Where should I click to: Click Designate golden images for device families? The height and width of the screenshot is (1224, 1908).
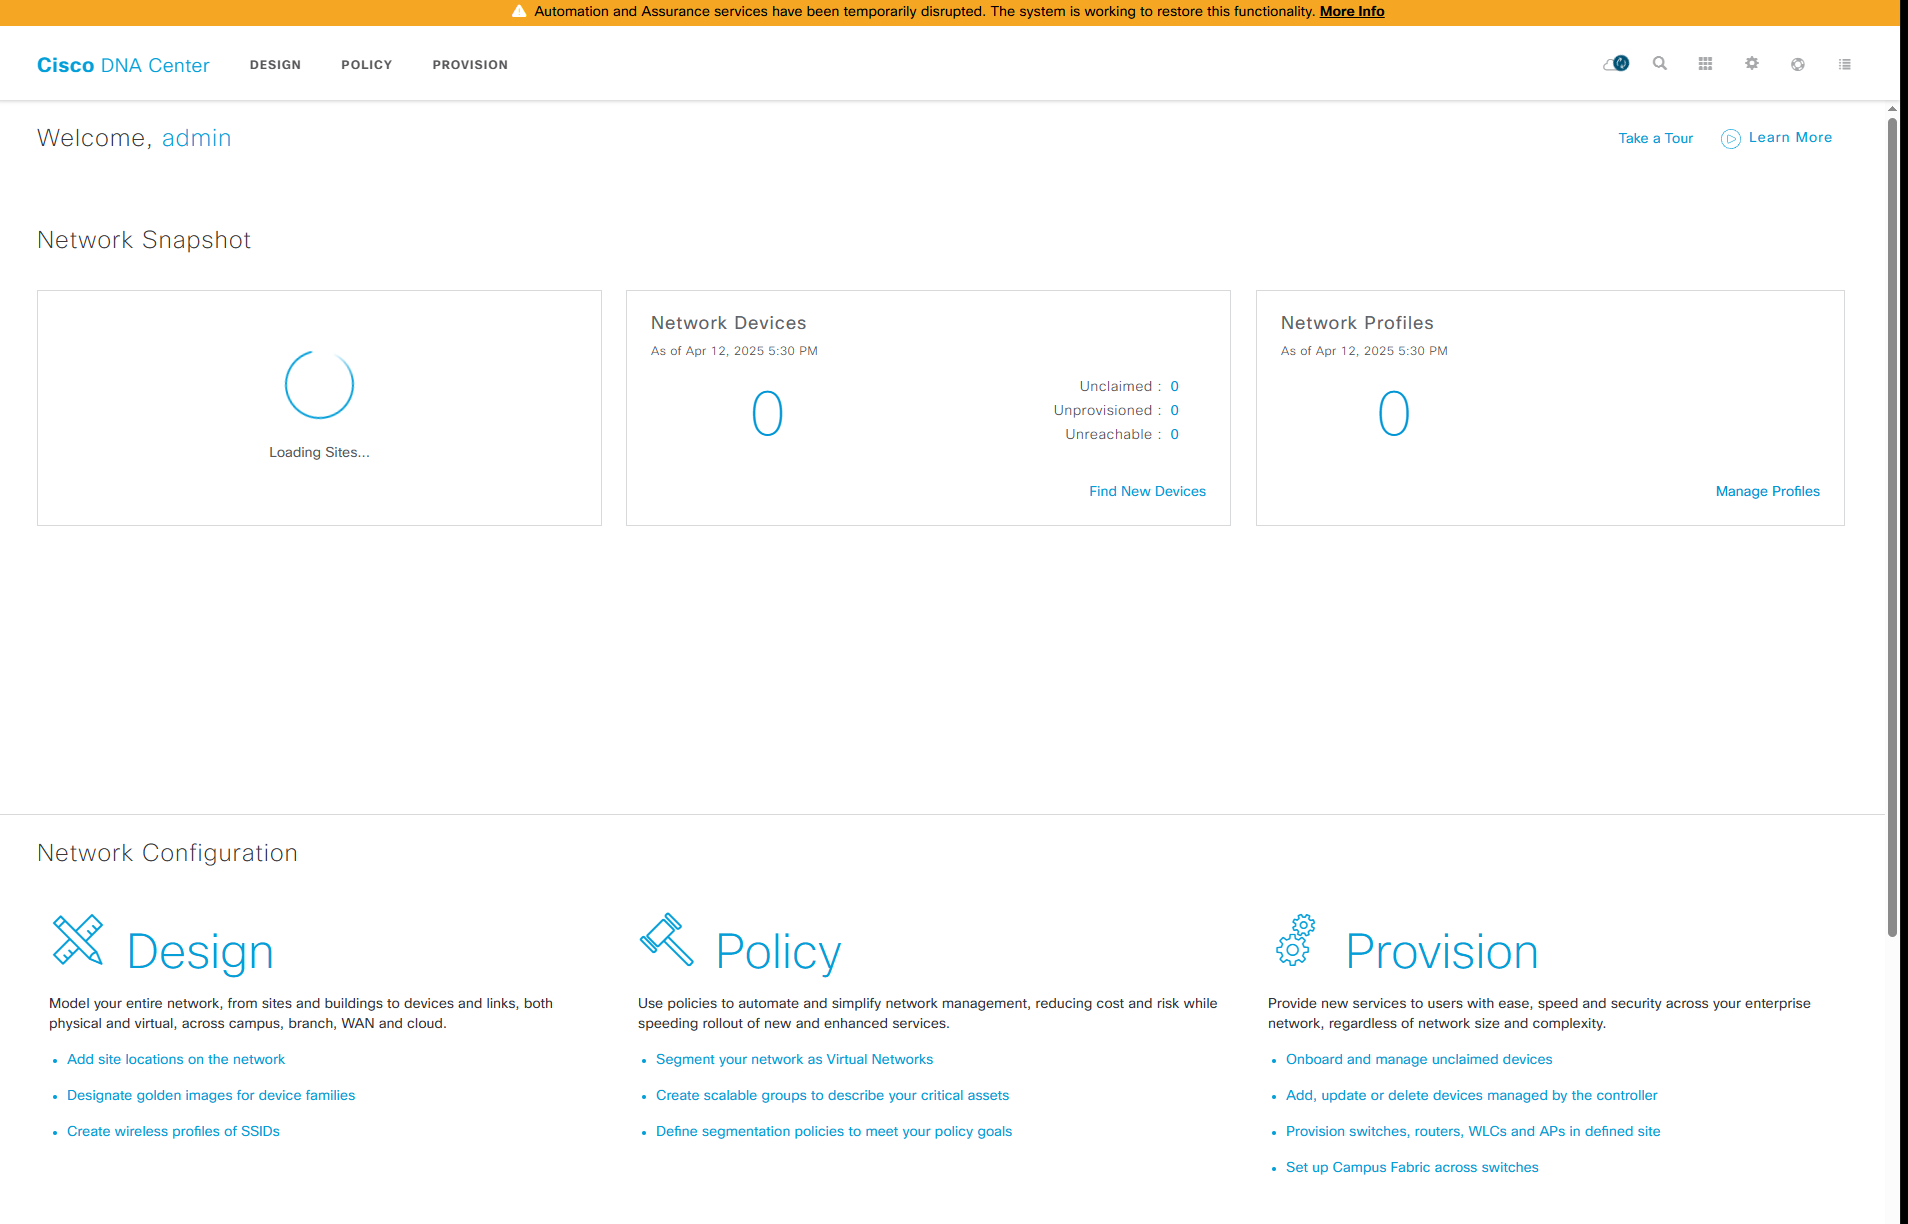(211, 1095)
